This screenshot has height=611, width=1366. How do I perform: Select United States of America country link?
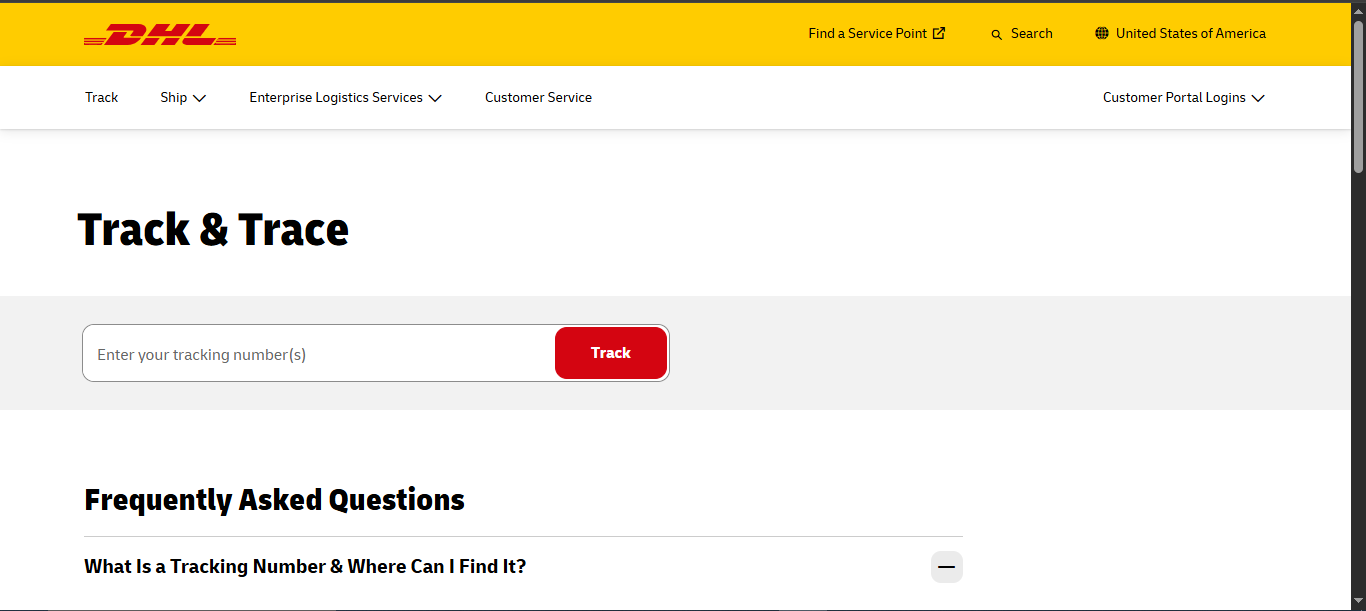(1180, 33)
